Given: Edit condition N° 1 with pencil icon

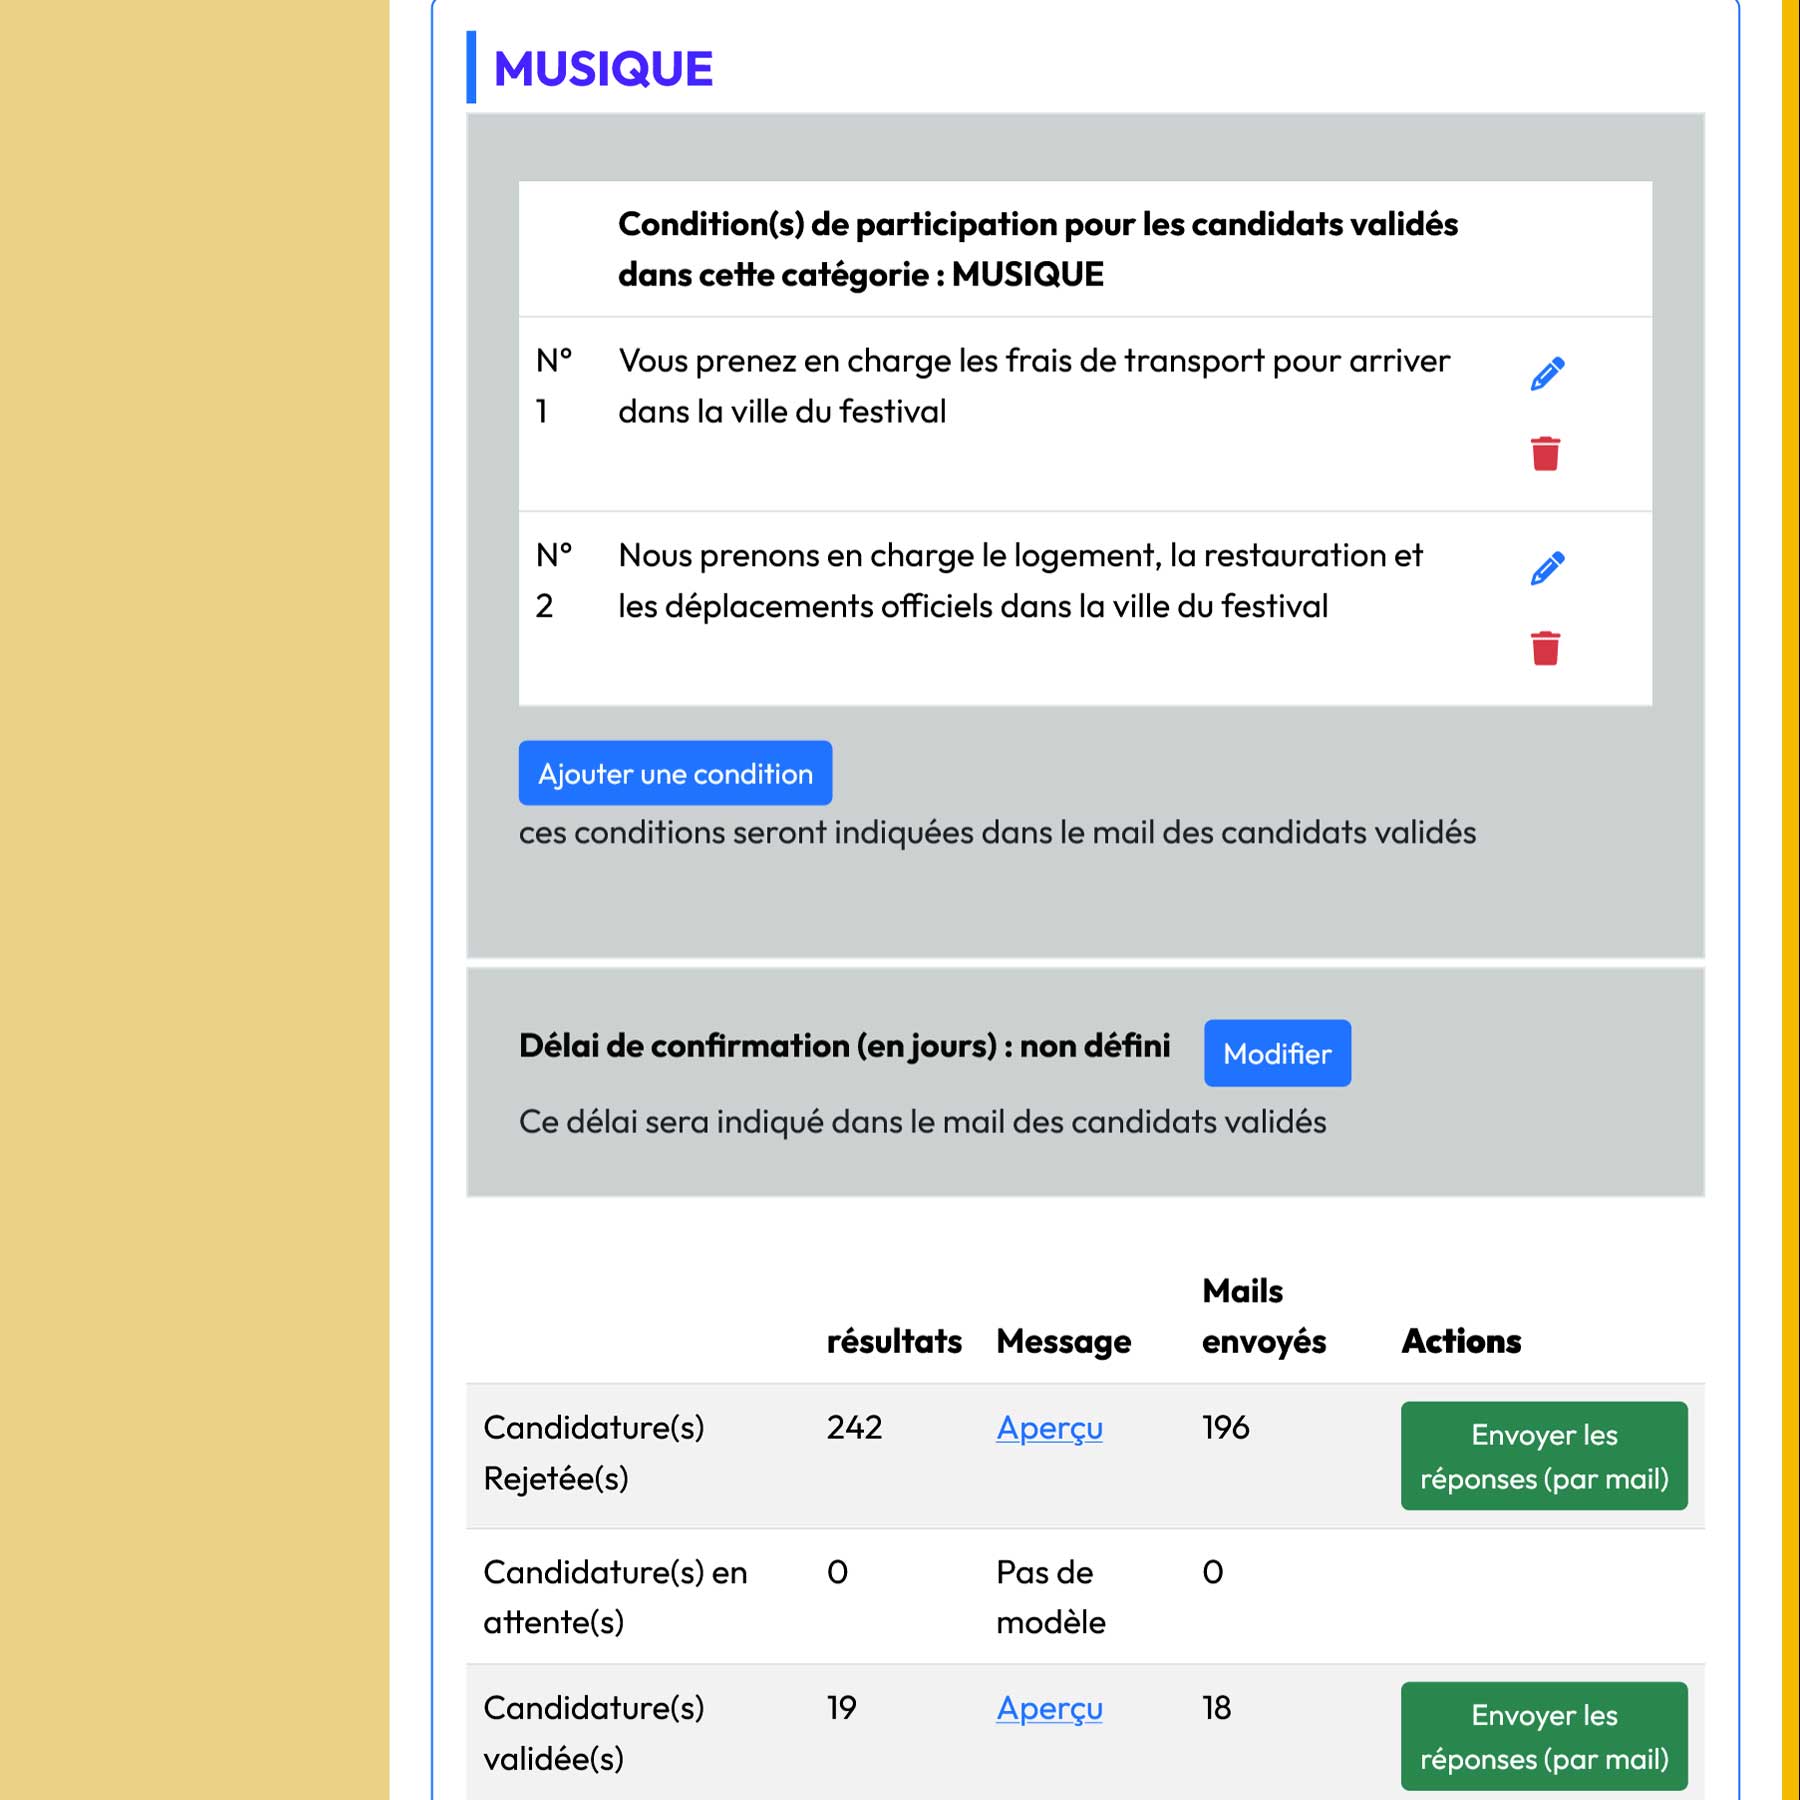Looking at the screenshot, I should pyautogui.click(x=1546, y=374).
